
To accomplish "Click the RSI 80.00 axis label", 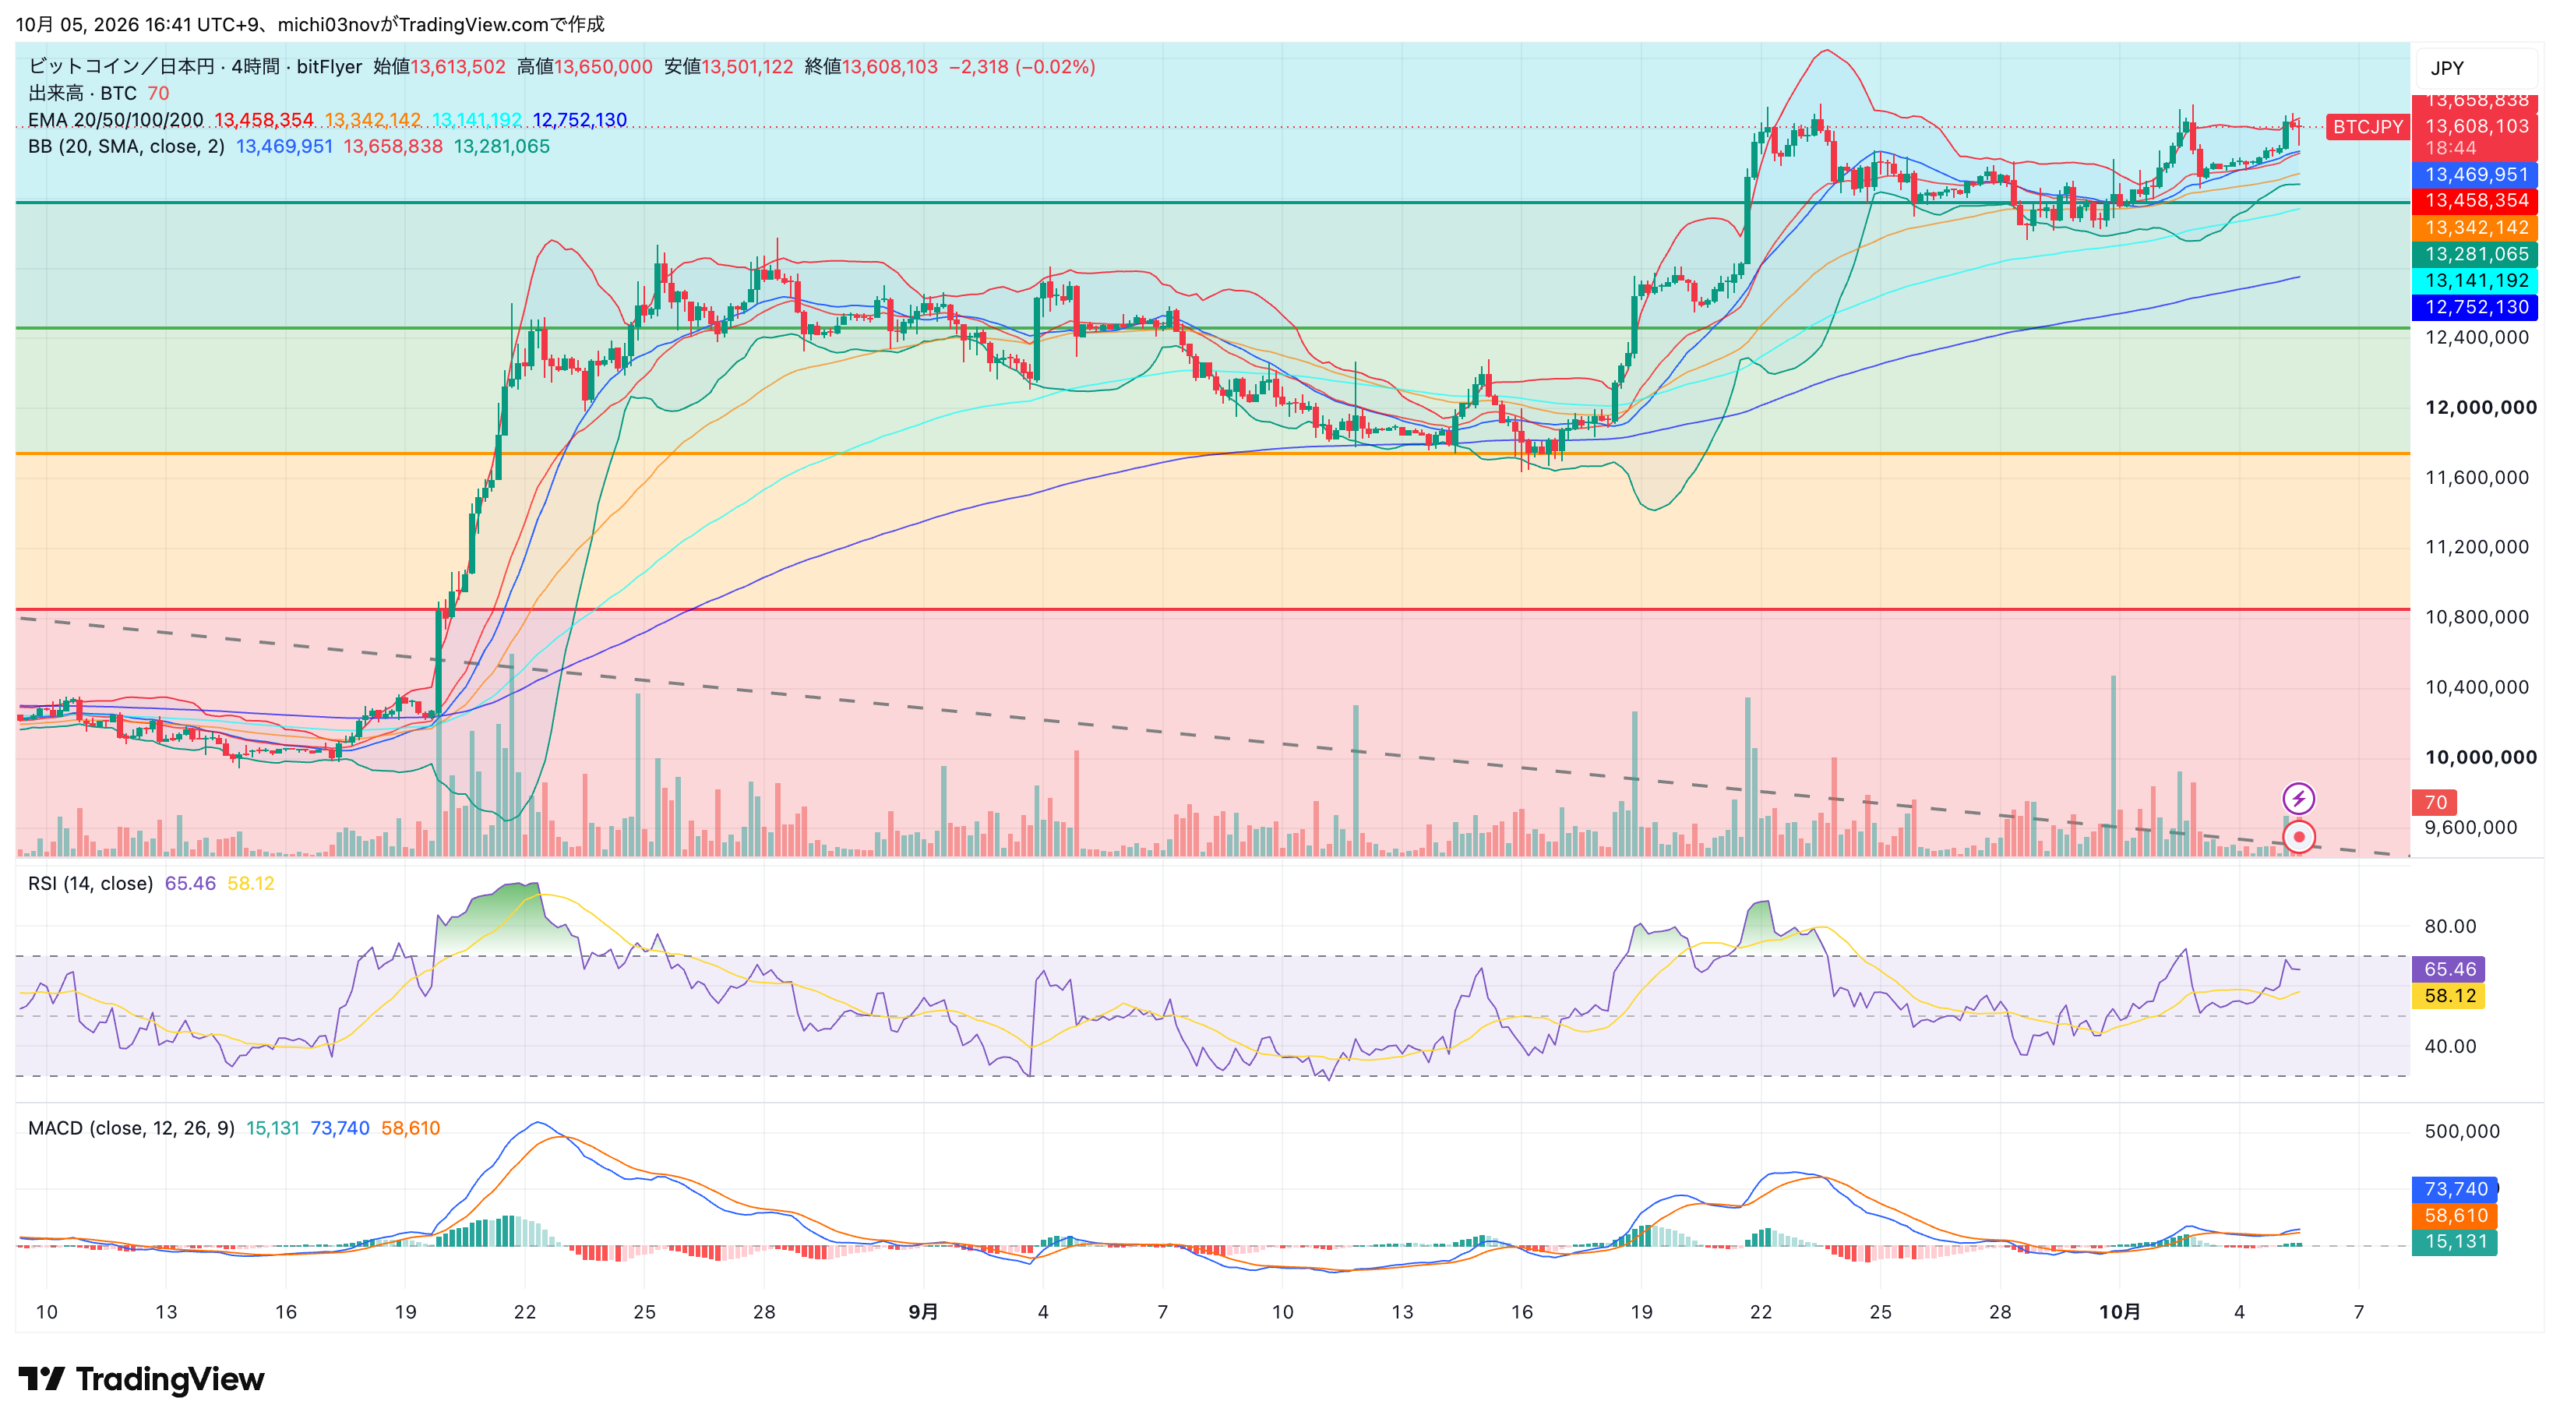I will click(2450, 926).
